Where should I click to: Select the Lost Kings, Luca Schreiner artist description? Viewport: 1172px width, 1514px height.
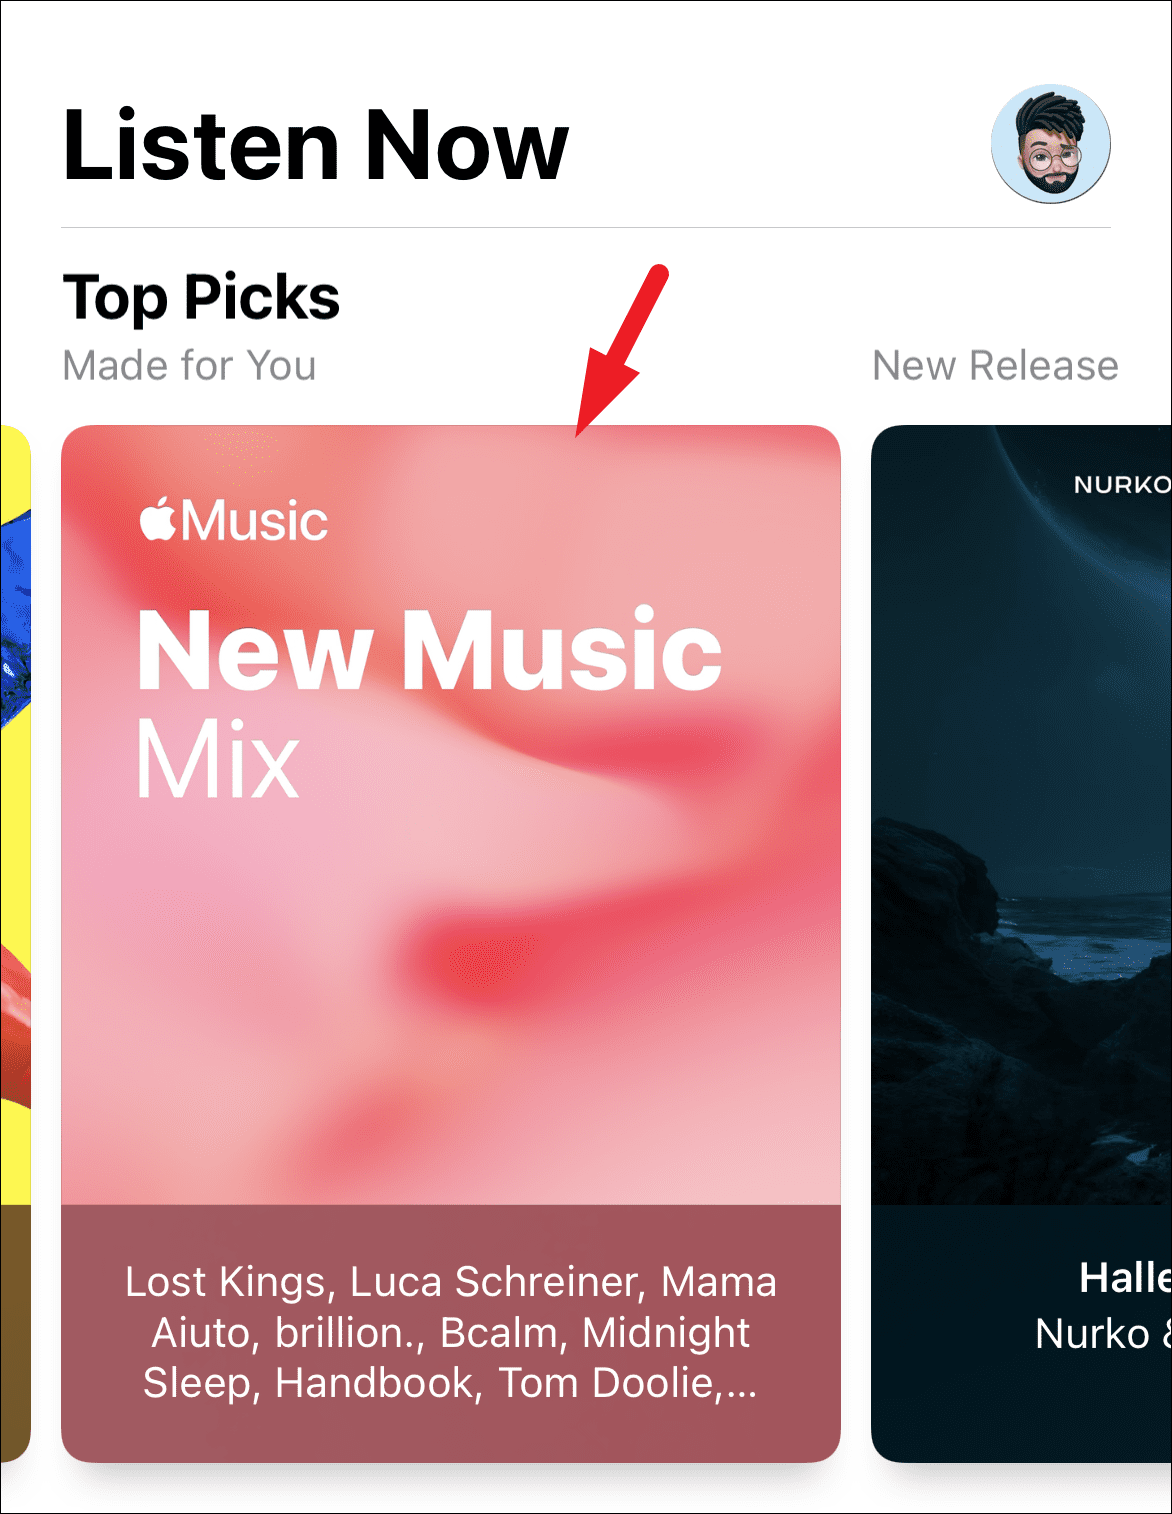(451, 1332)
